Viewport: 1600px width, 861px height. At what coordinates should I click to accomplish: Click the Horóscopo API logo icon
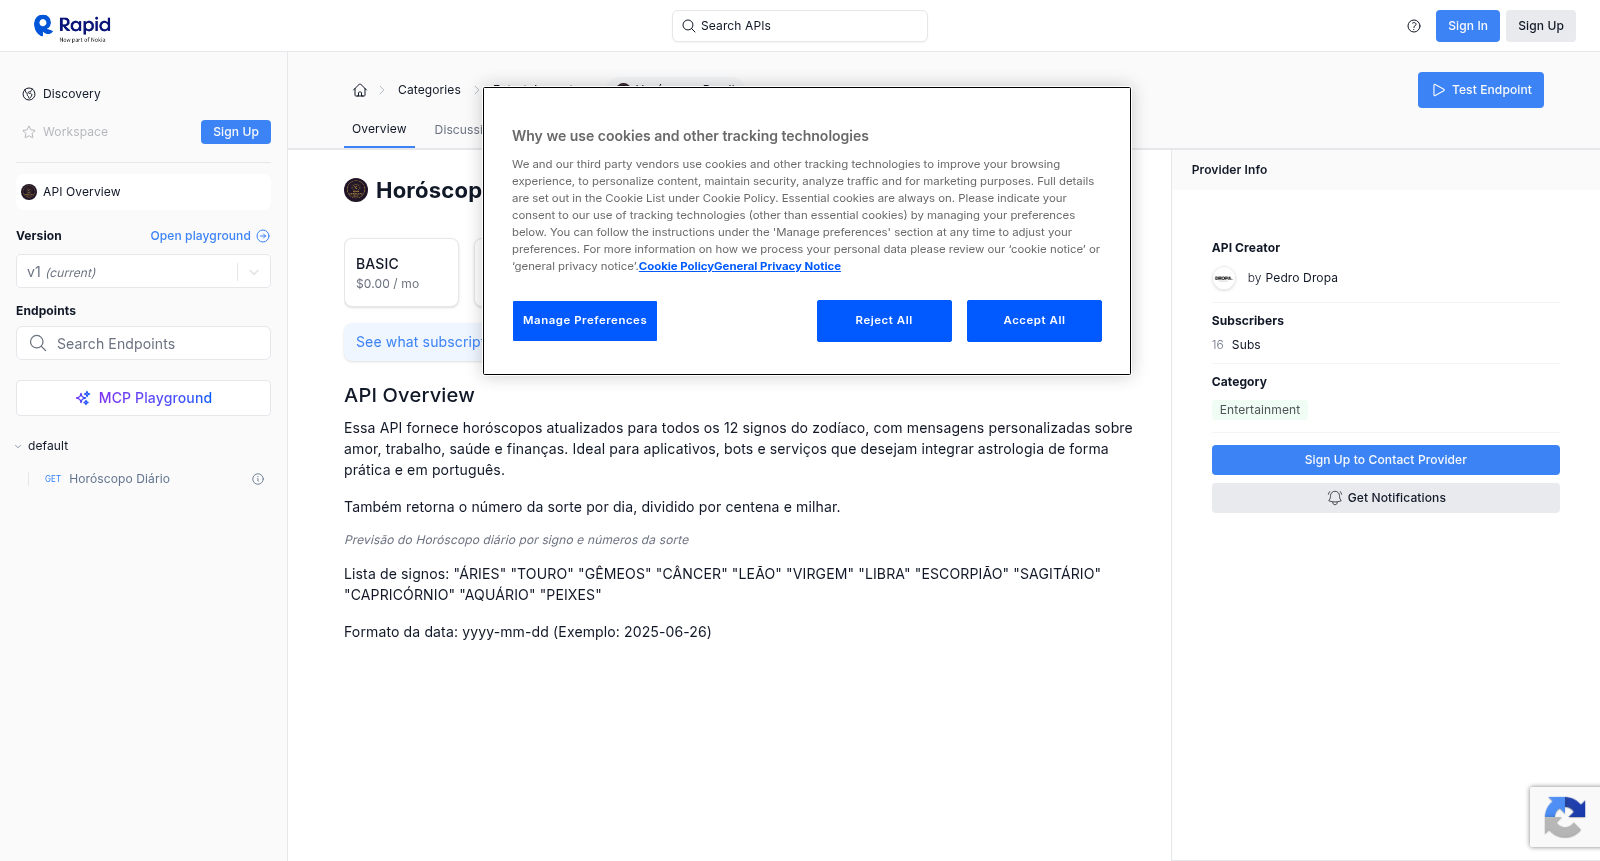[356, 190]
